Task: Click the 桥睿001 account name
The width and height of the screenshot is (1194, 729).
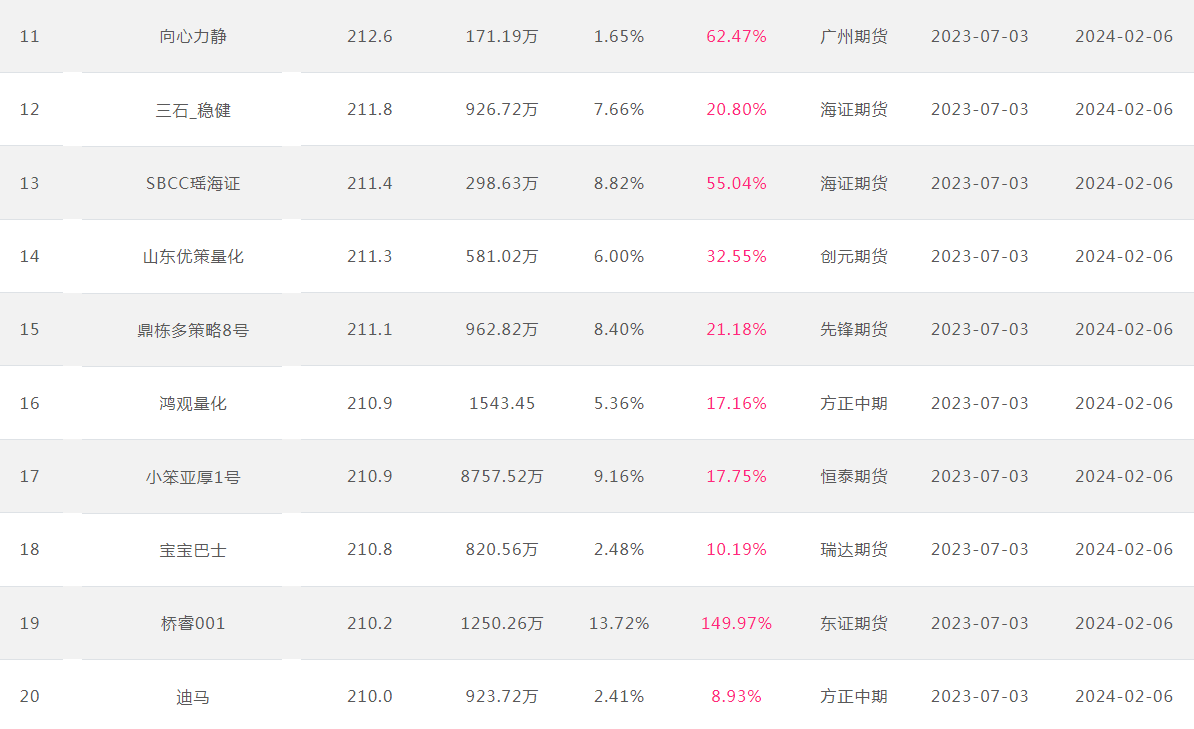Action: [193, 623]
